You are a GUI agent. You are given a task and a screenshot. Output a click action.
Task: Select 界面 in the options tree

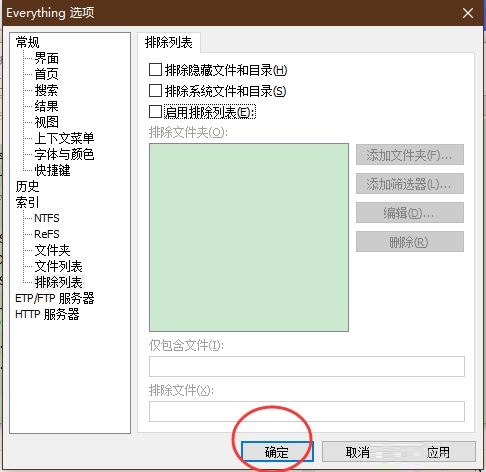[x=47, y=58]
